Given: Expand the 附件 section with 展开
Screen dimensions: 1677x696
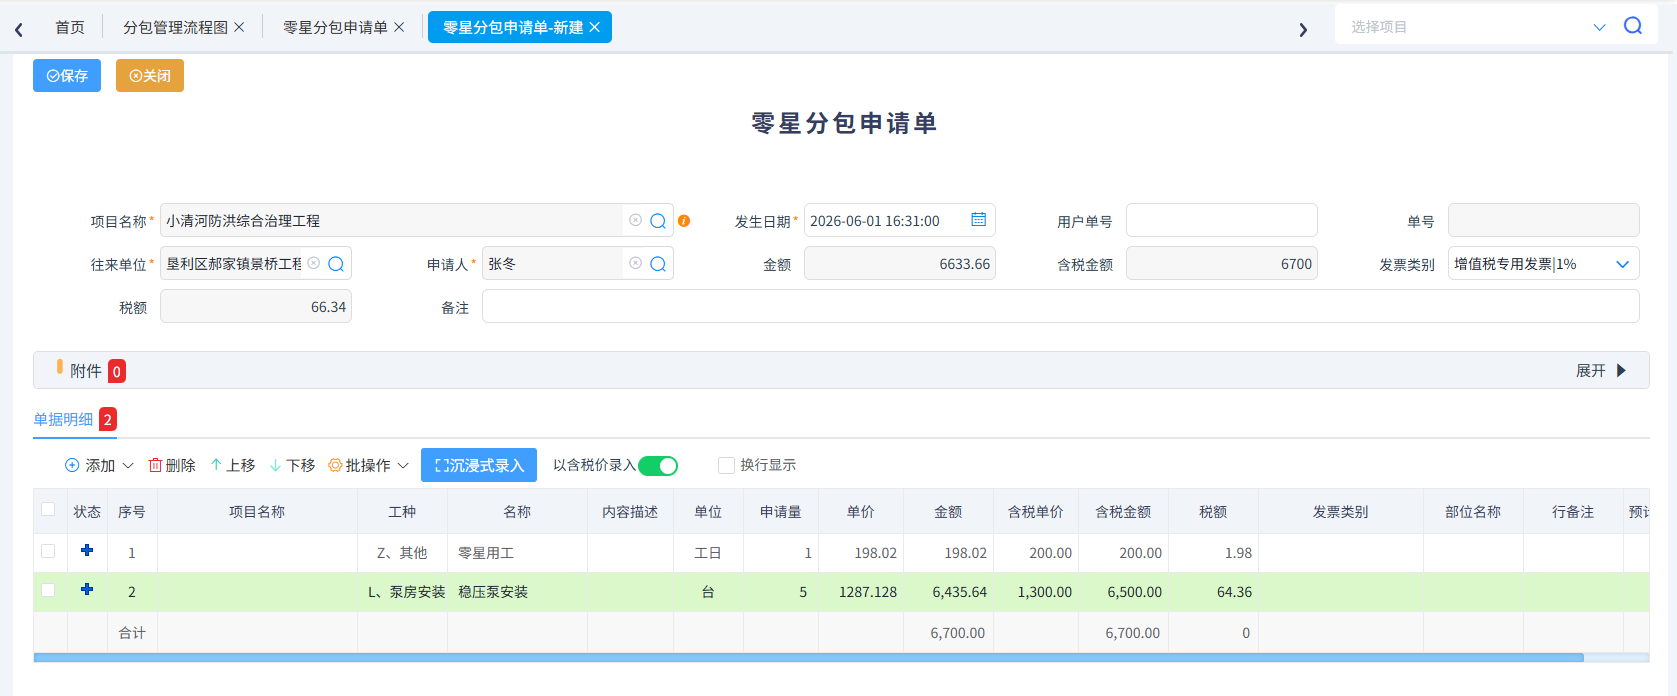Looking at the screenshot, I should pos(1601,371).
